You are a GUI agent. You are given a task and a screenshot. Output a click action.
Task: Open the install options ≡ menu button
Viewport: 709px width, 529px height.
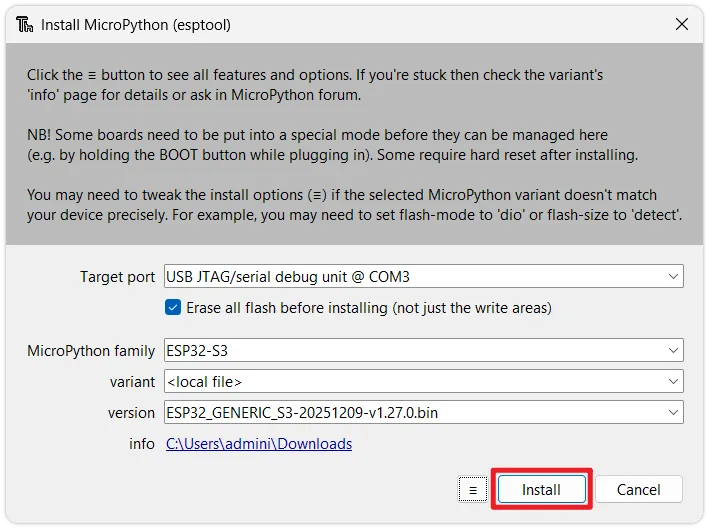coord(472,490)
